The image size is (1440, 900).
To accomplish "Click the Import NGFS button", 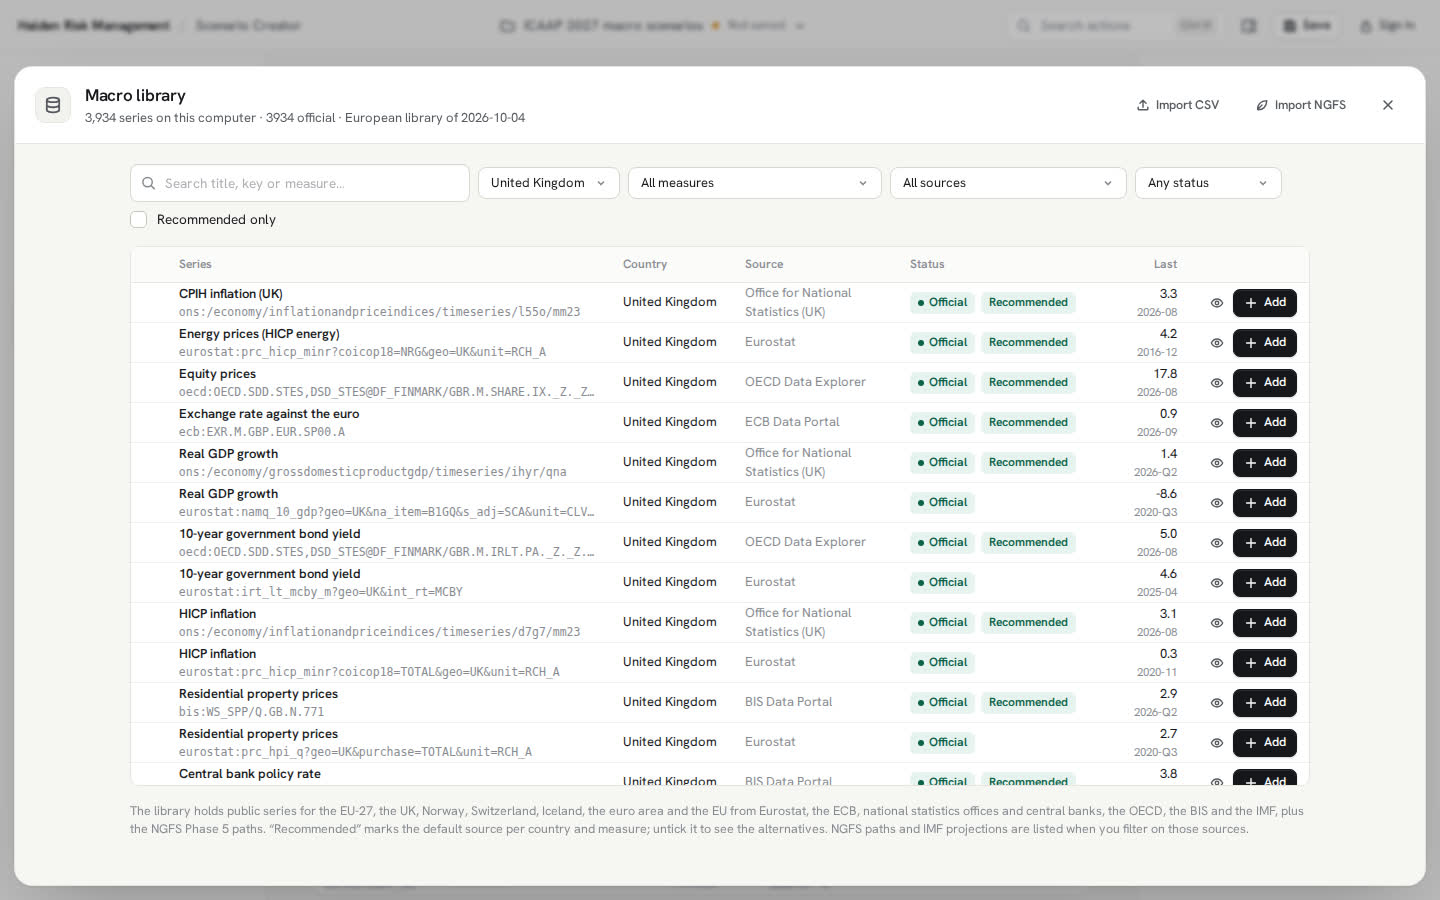I will tap(1301, 105).
